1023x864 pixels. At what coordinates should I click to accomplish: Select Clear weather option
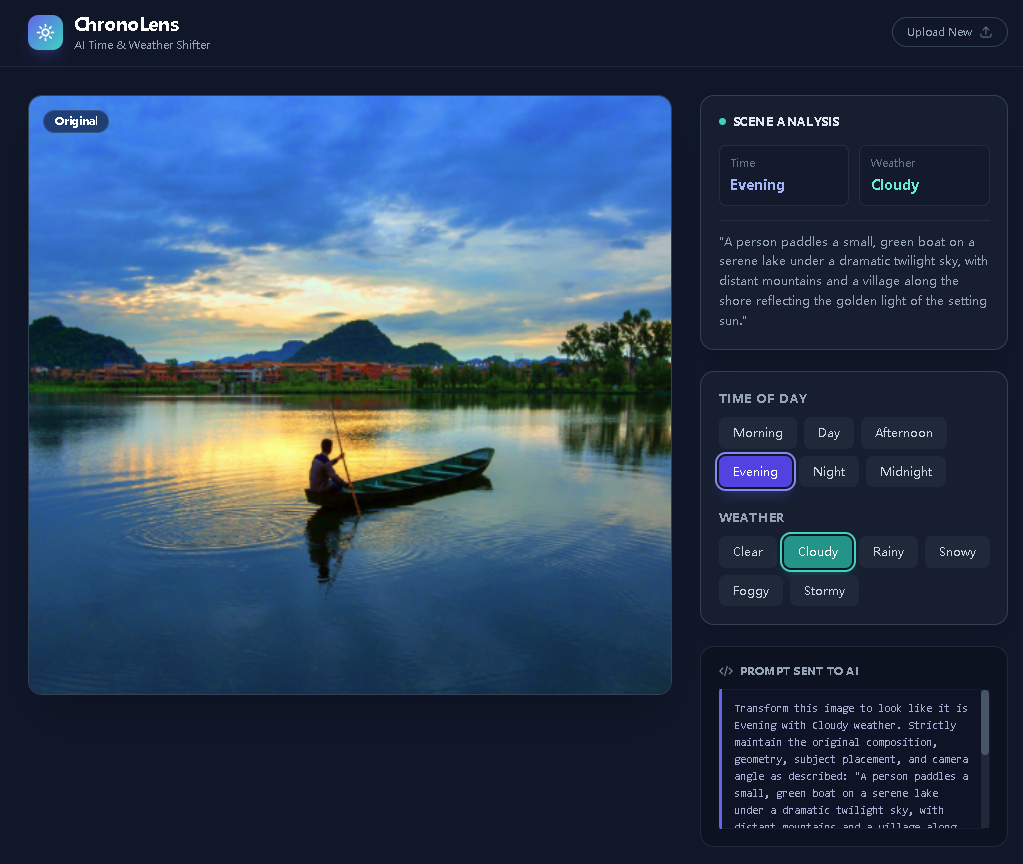click(747, 552)
